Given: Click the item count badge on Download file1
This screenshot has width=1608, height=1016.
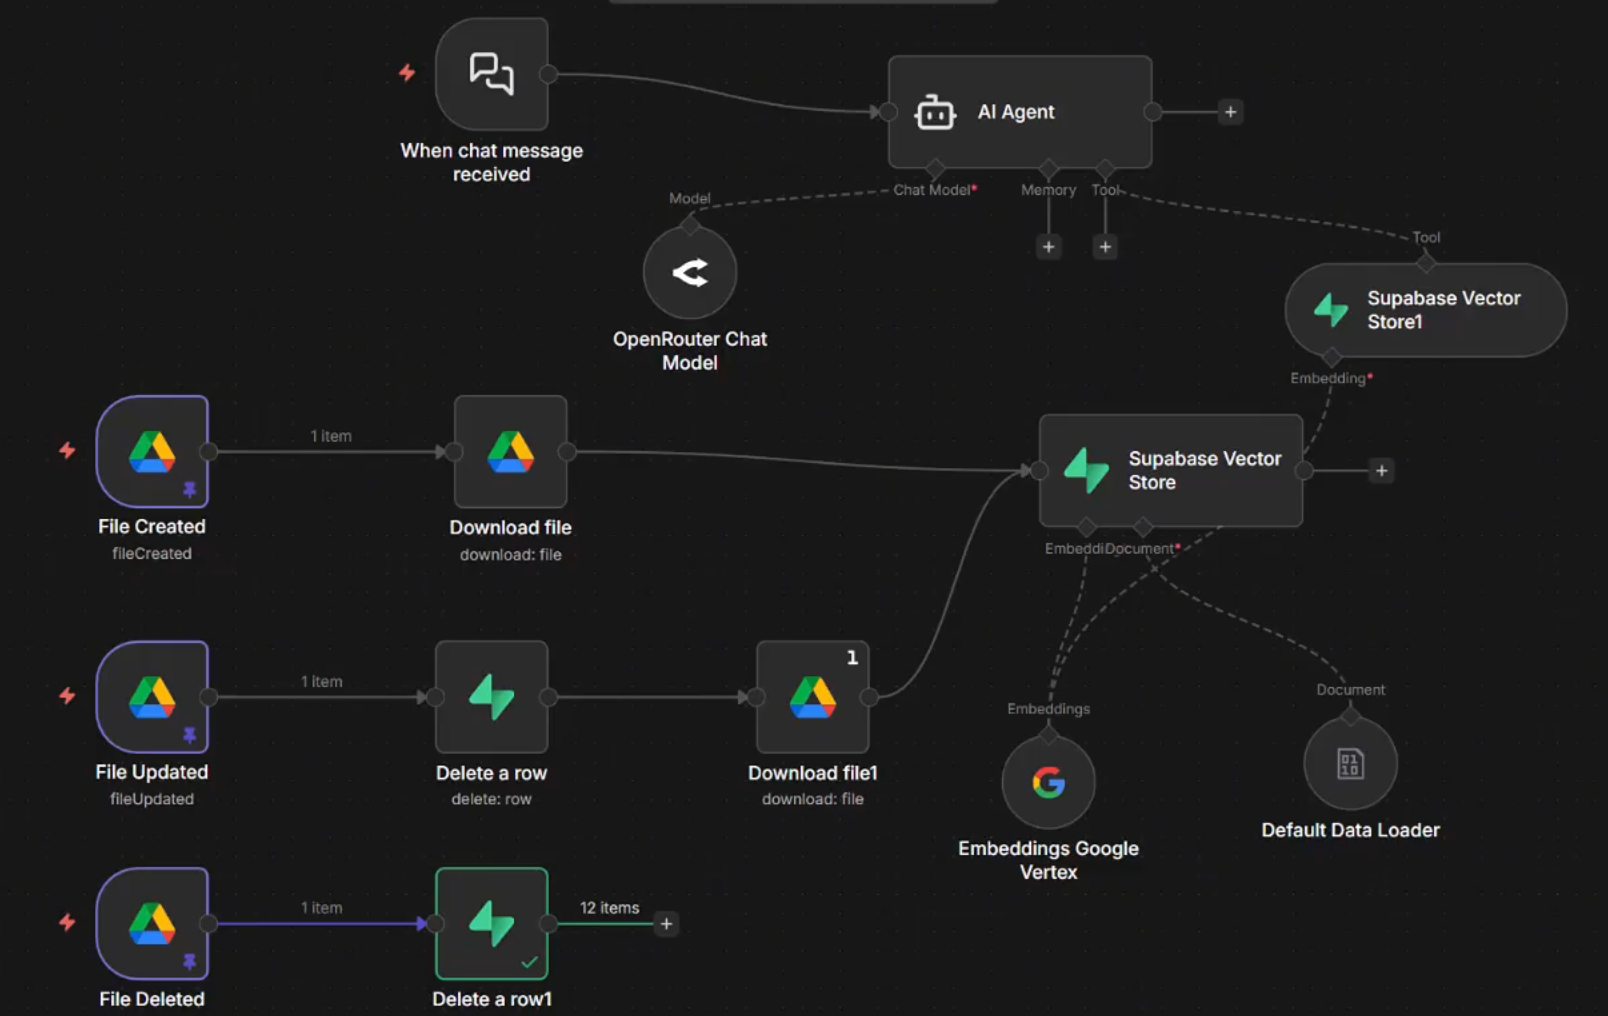Looking at the screenshot, I should click(852, 657).
